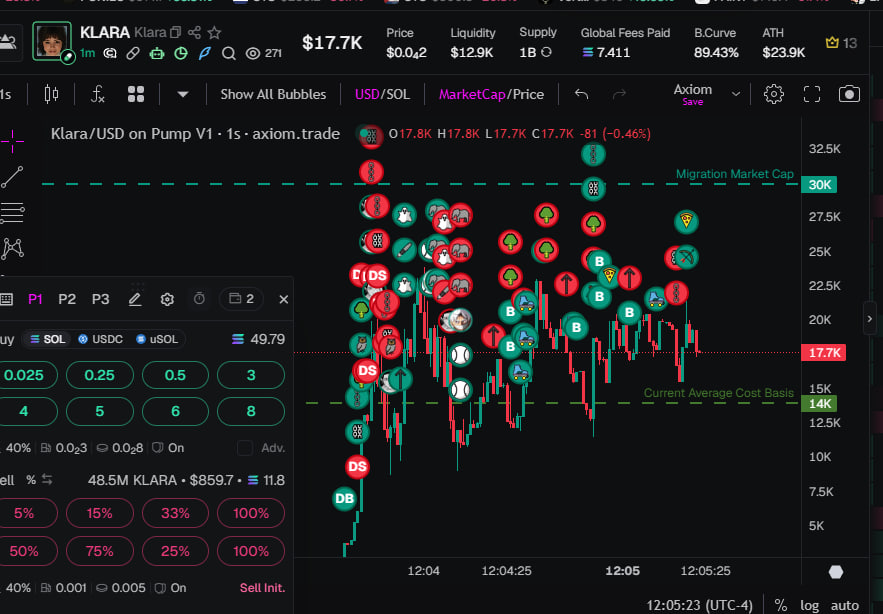
Task: Toggle the auto scale button
Action: (845, 606)
